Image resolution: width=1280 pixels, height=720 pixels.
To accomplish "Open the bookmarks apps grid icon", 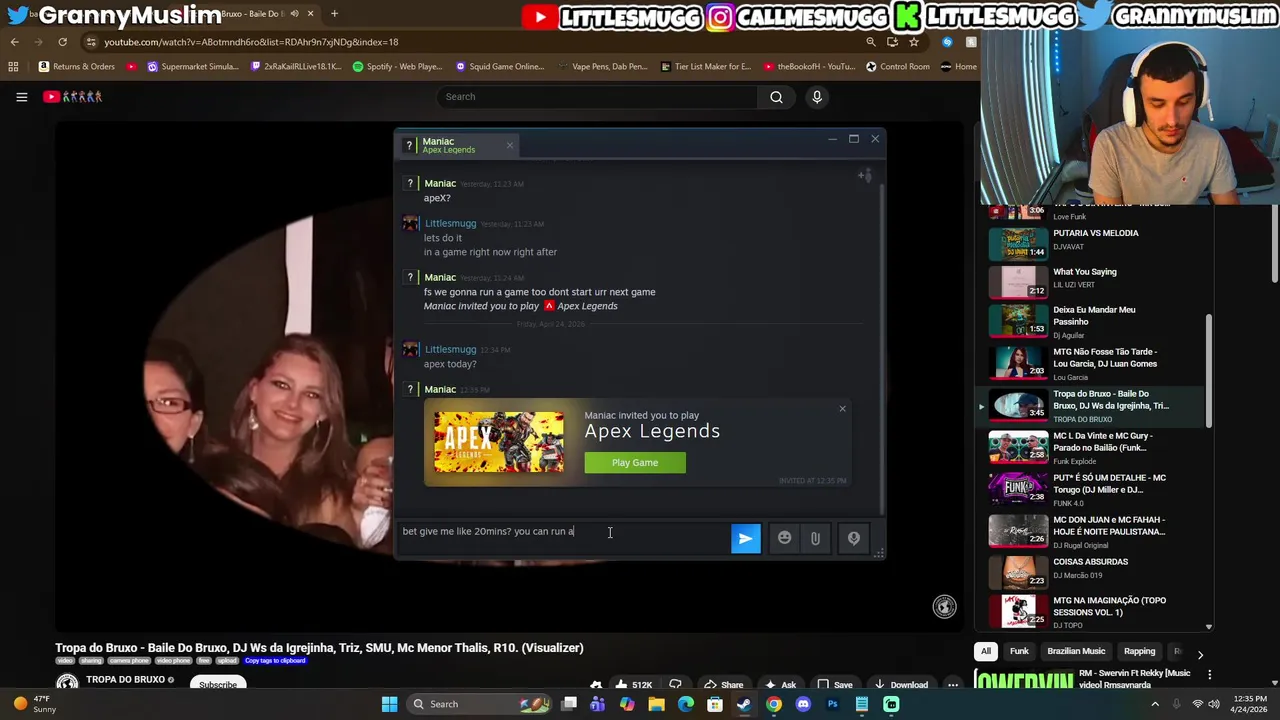I will [x=13, y=67].
